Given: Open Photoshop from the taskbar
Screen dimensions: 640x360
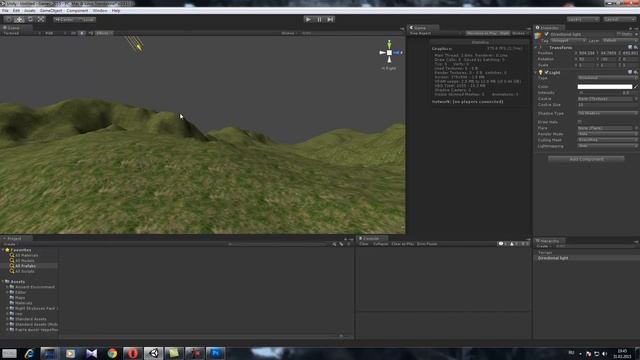Looking at the screenshot, I should coord(216,353).
